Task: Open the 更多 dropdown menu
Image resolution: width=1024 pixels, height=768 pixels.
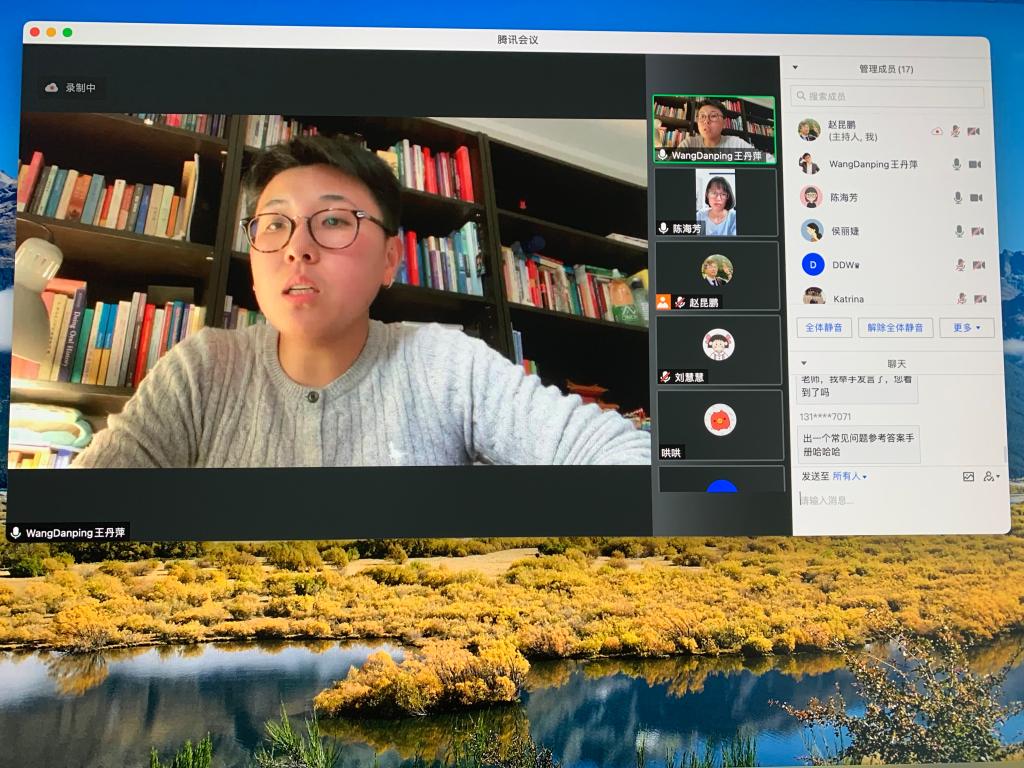Action: click(x=966, y=328)
